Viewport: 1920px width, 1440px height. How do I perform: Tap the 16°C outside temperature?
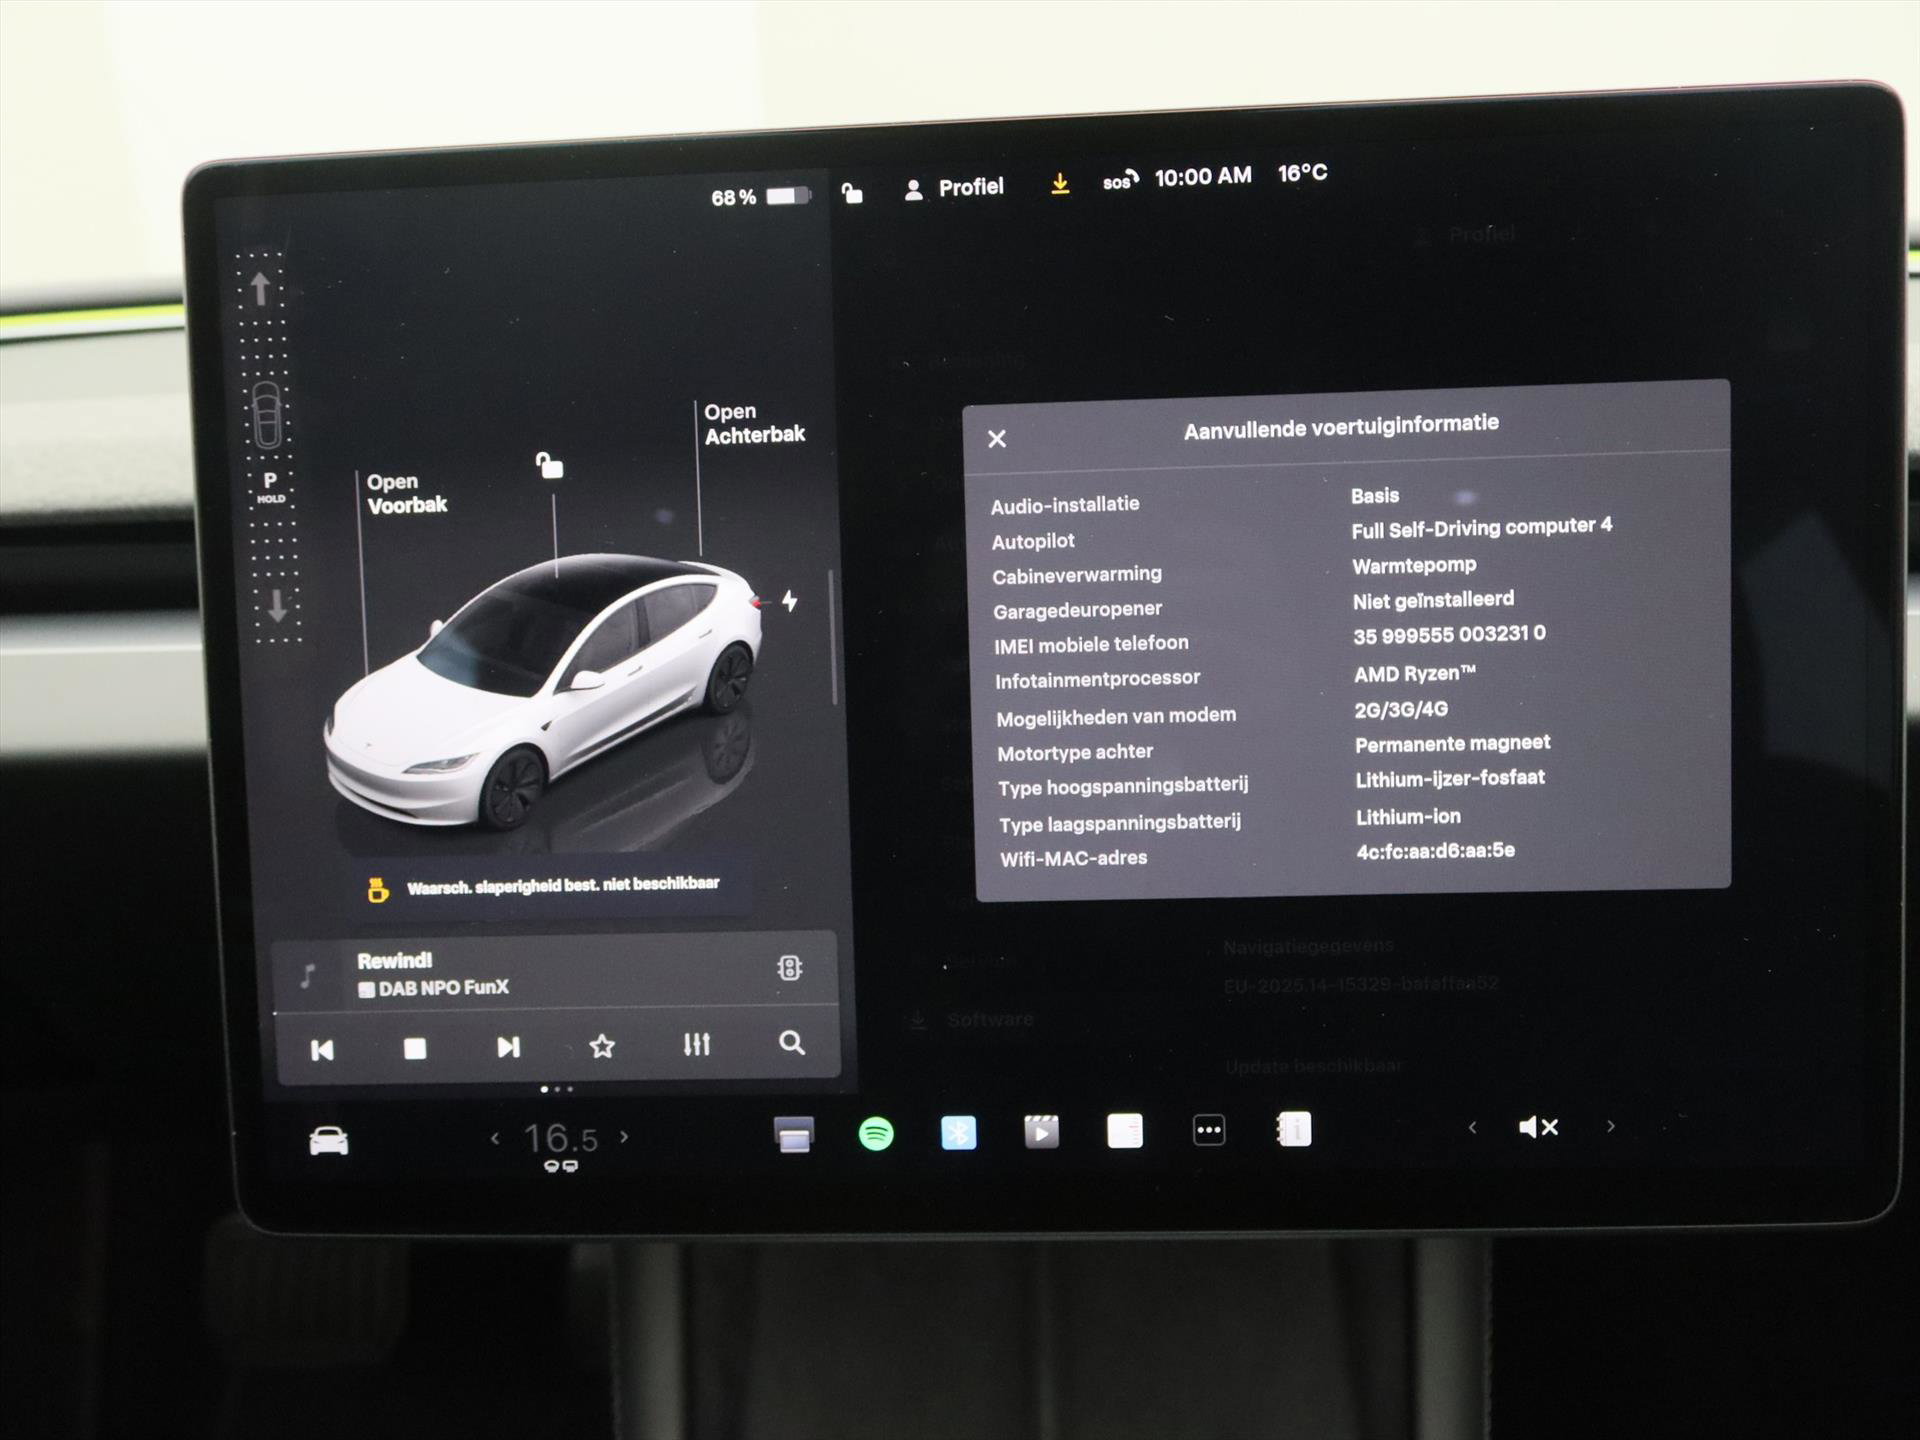point(1303,173)
